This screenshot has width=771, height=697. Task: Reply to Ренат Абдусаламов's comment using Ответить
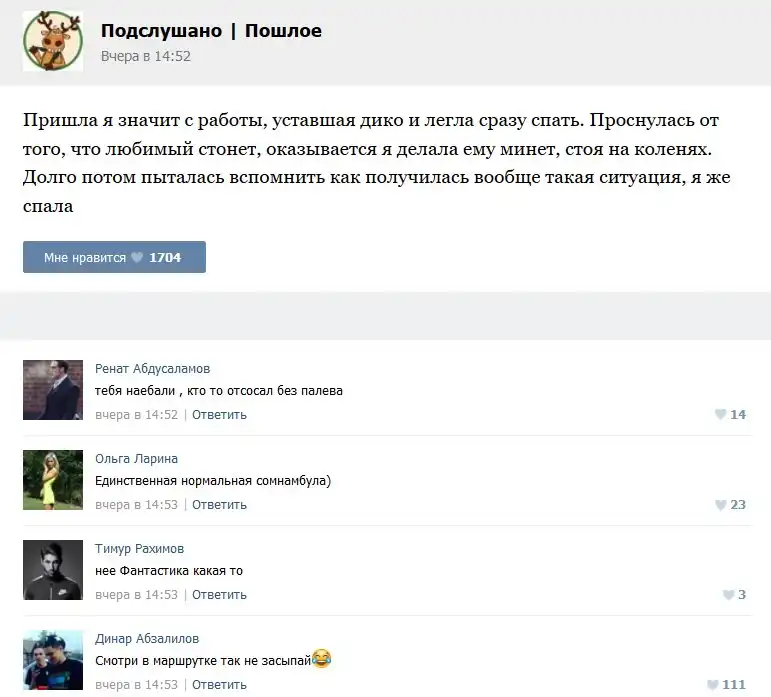(219, 415)
